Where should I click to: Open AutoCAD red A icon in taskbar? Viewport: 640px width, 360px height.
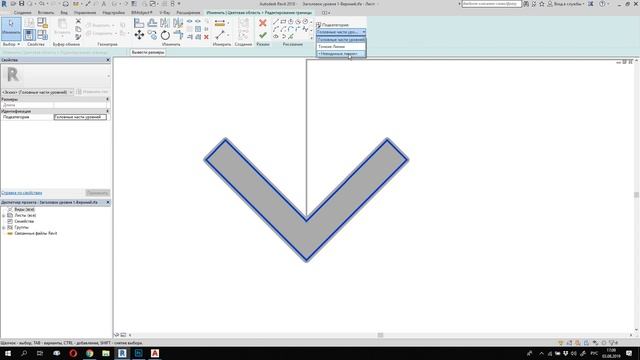(155, 353)
